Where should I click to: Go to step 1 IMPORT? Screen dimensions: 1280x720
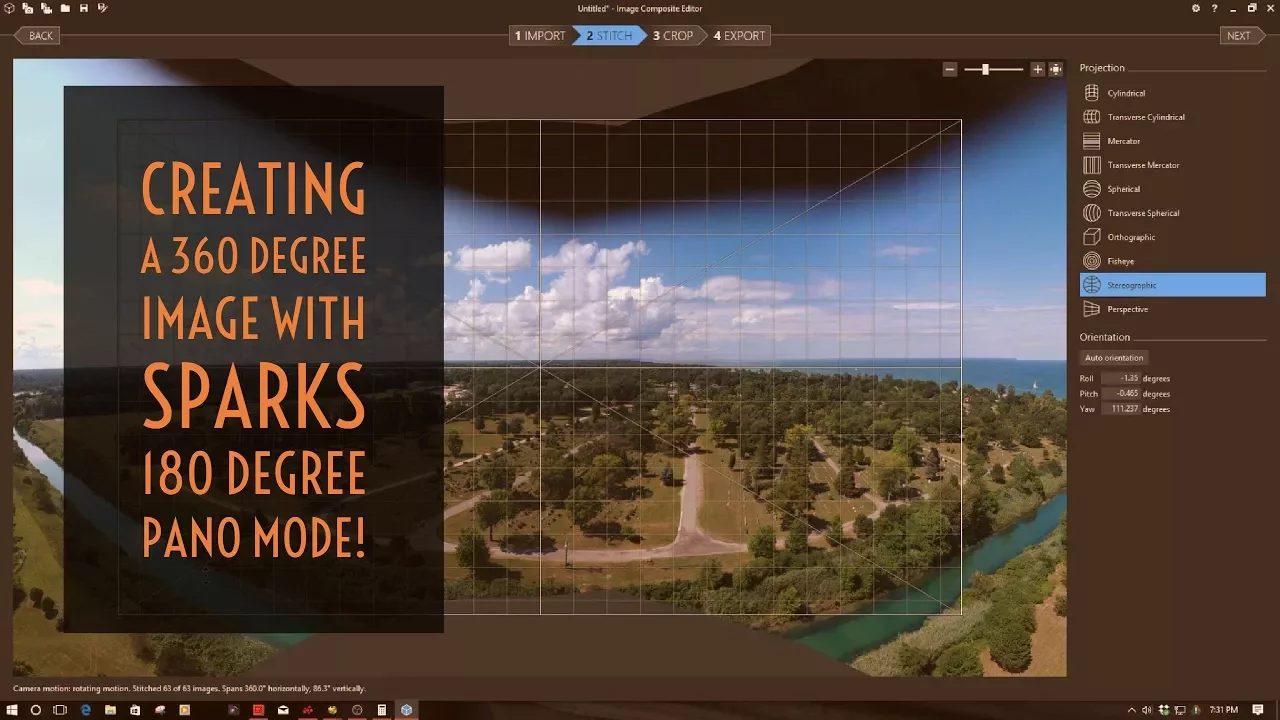coord(540,36)
